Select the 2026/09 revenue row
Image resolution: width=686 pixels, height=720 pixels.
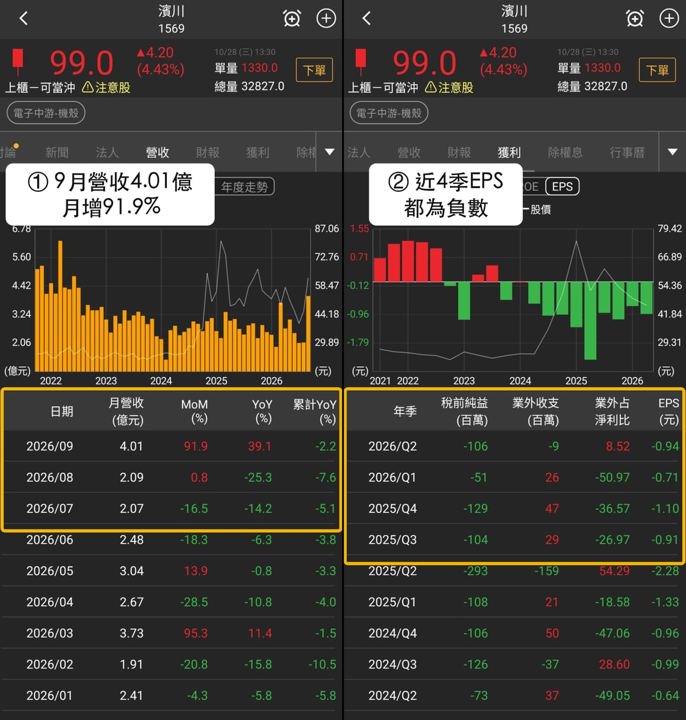pos(171,446)
